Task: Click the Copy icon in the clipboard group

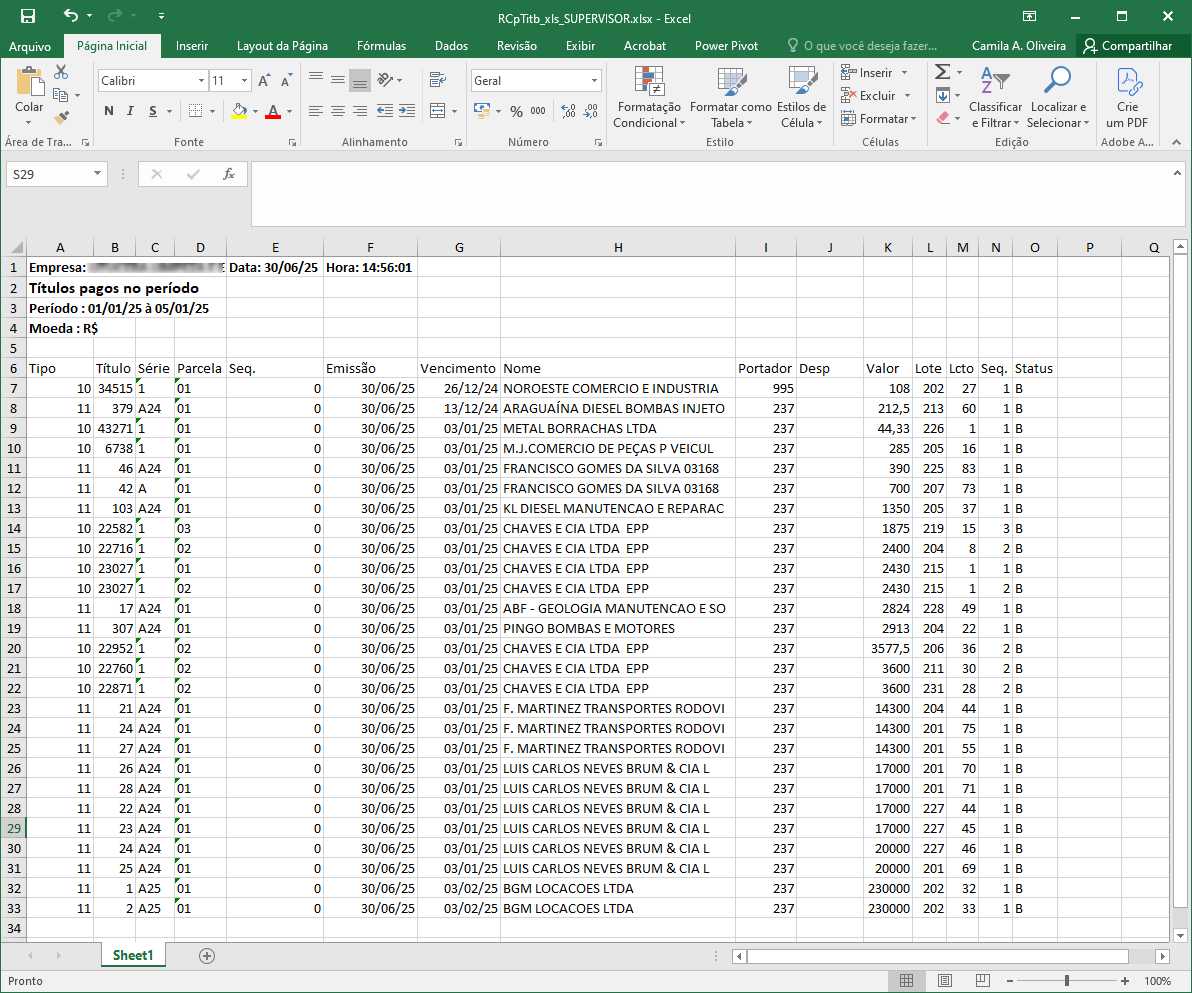Action: click(61, 95)
